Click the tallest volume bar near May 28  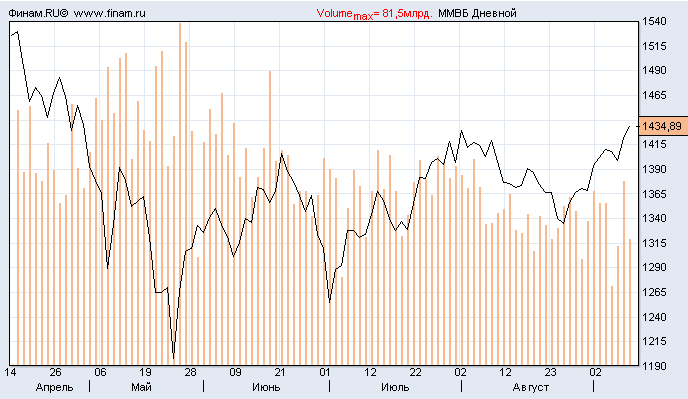pyautogui.click(x=180, y=194)
